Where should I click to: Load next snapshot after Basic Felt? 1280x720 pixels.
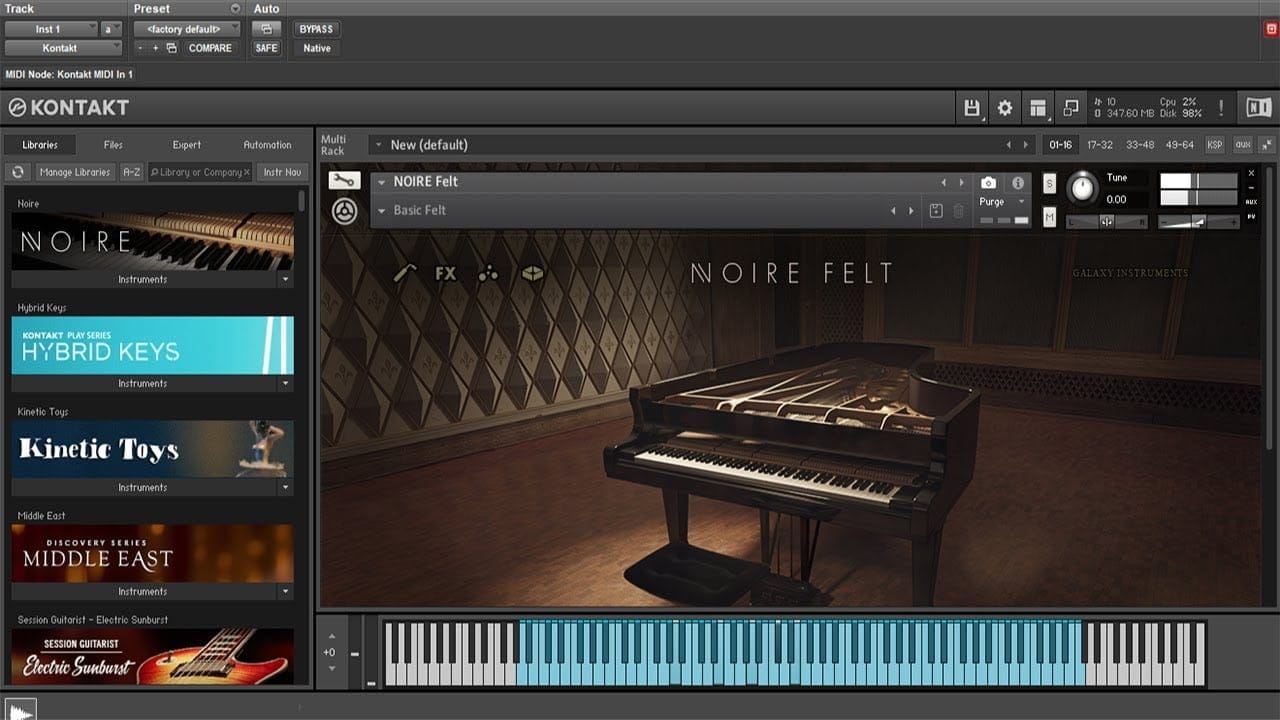click(911, 211)
